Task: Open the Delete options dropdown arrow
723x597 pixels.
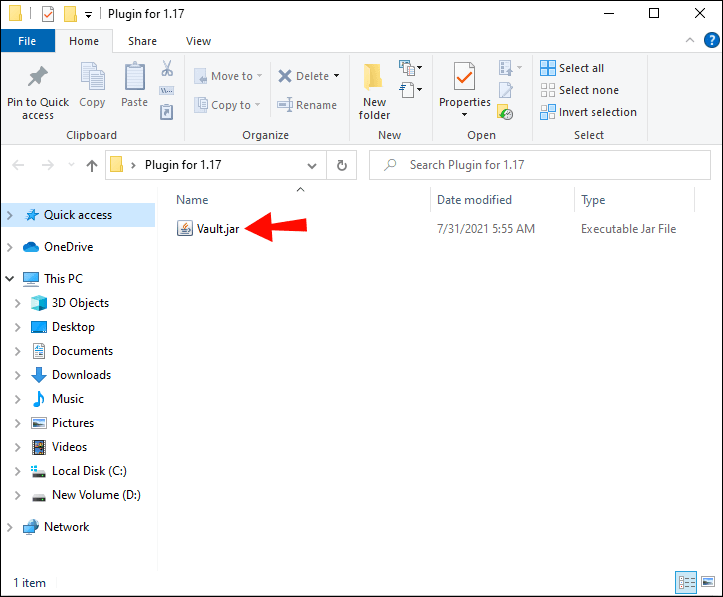Action: (x=337, y=76)
